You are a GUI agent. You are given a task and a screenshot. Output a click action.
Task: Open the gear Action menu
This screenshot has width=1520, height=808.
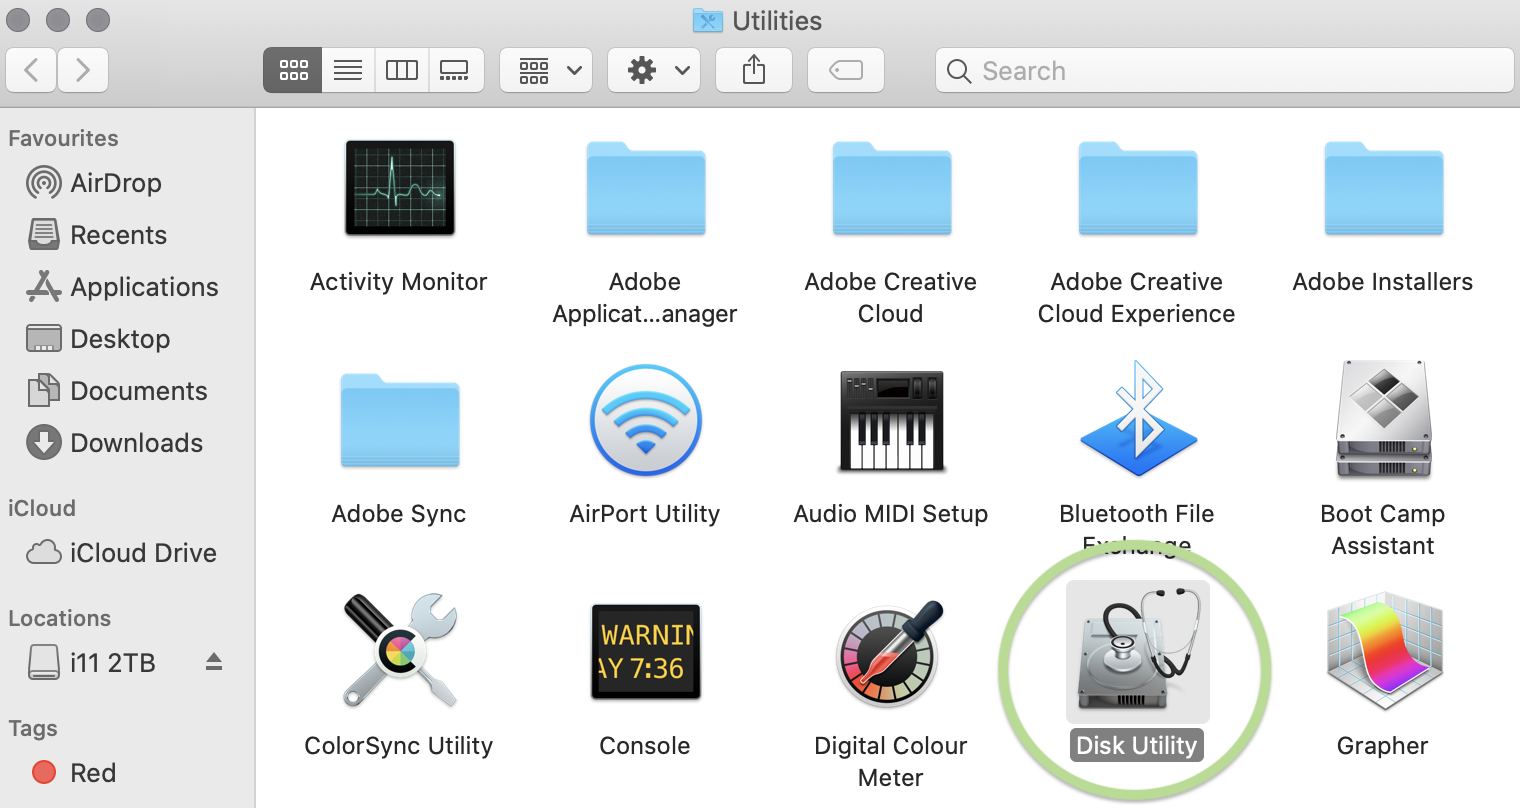[654, 70]
